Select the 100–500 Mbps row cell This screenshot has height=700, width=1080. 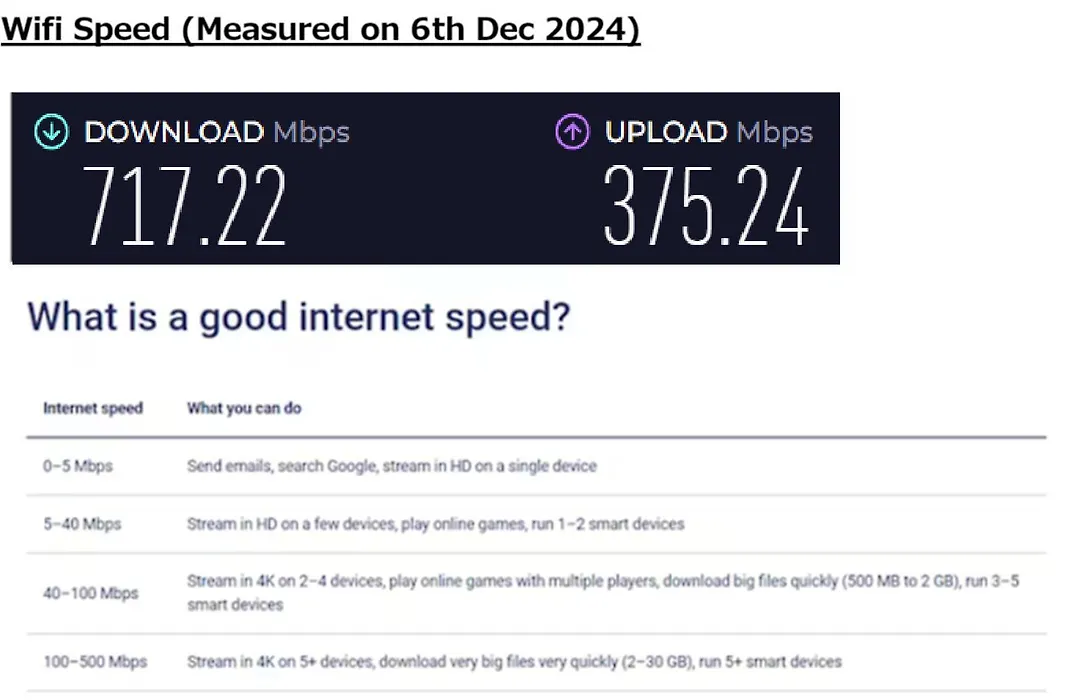pos(95,661)
